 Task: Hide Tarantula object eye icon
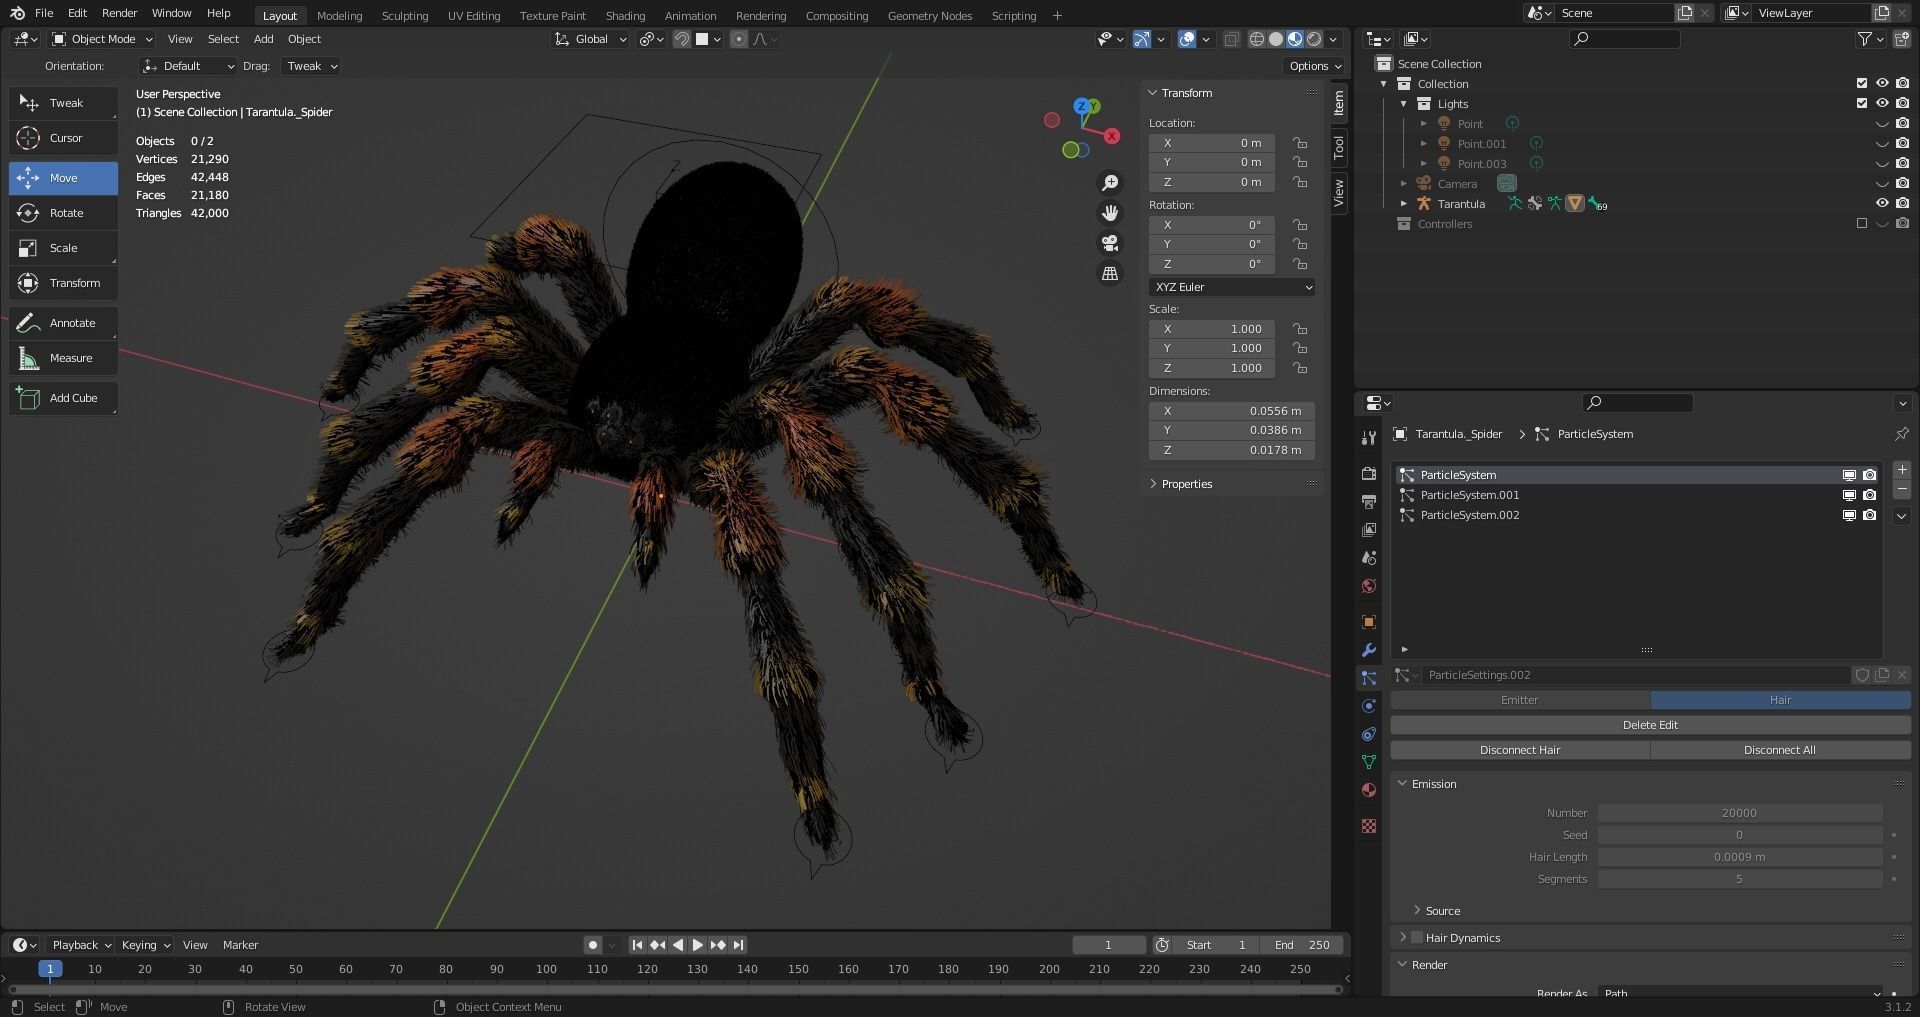point(1881,204)
